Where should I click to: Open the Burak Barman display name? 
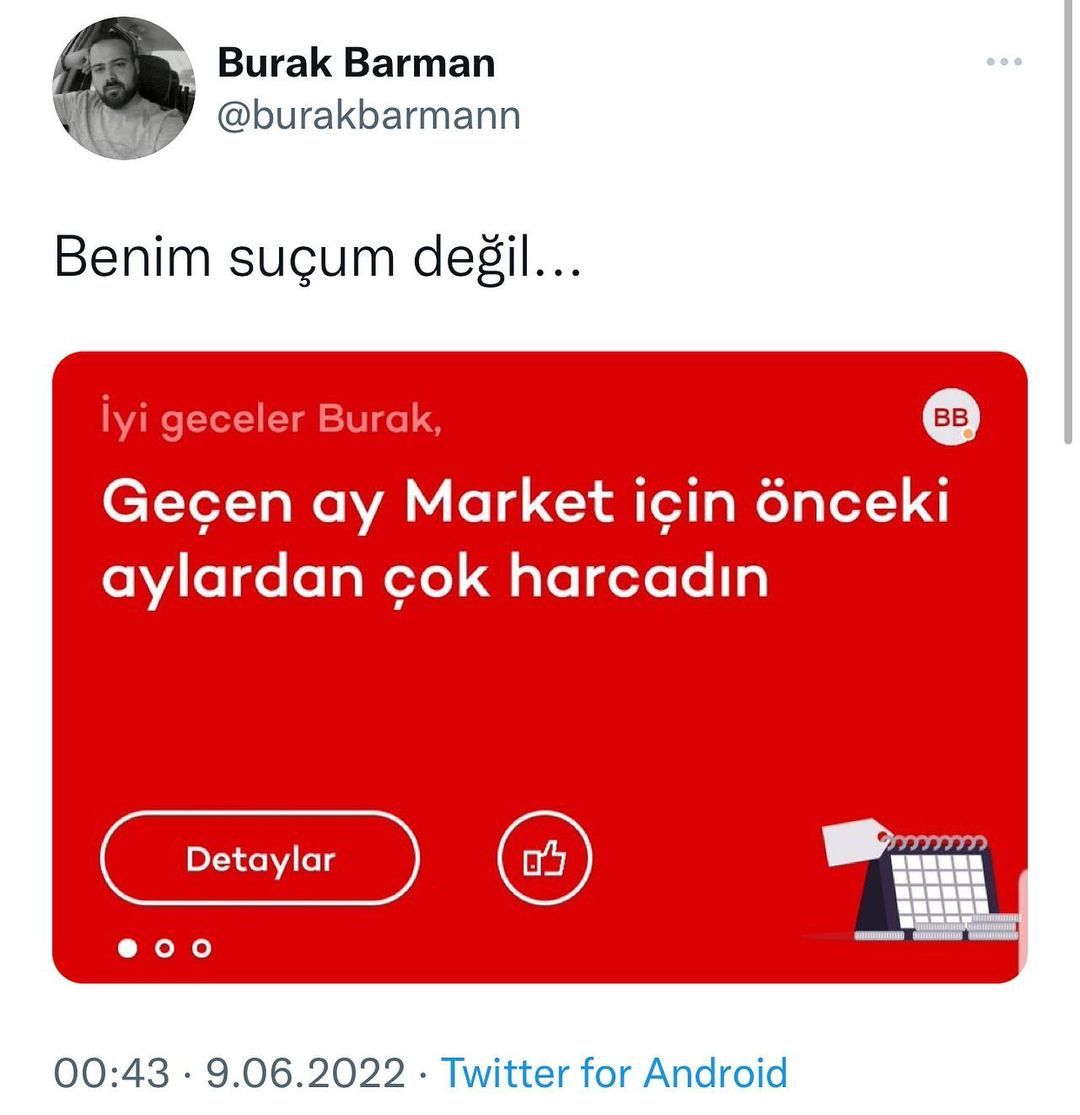pyautogui.click(x=356, y=63)
